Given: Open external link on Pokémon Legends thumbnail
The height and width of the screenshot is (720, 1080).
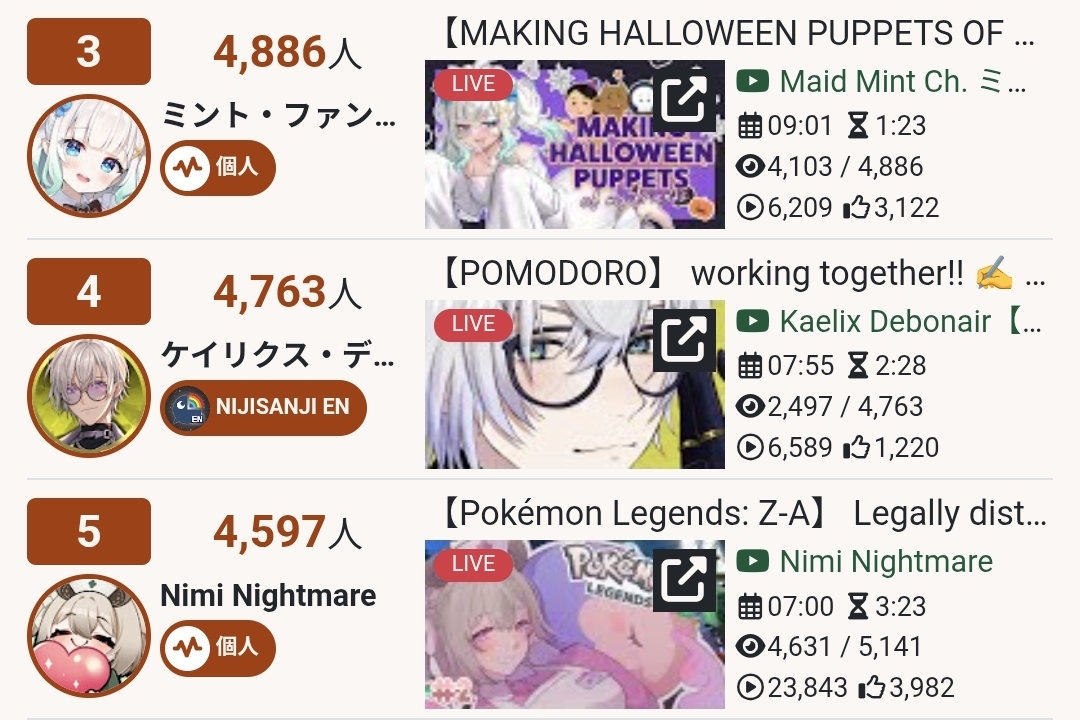Looking at the screenshot, I should tap(684, 579).
